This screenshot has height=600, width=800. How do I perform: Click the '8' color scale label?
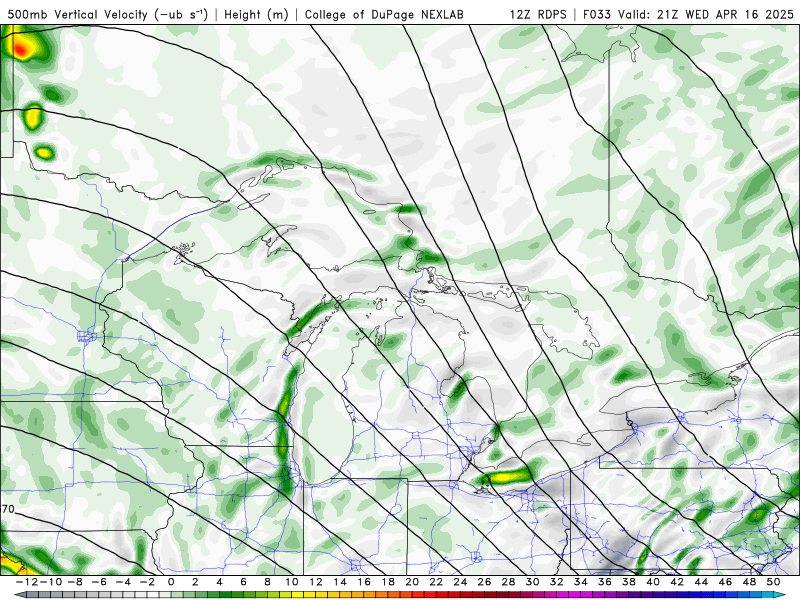(267, 582)
